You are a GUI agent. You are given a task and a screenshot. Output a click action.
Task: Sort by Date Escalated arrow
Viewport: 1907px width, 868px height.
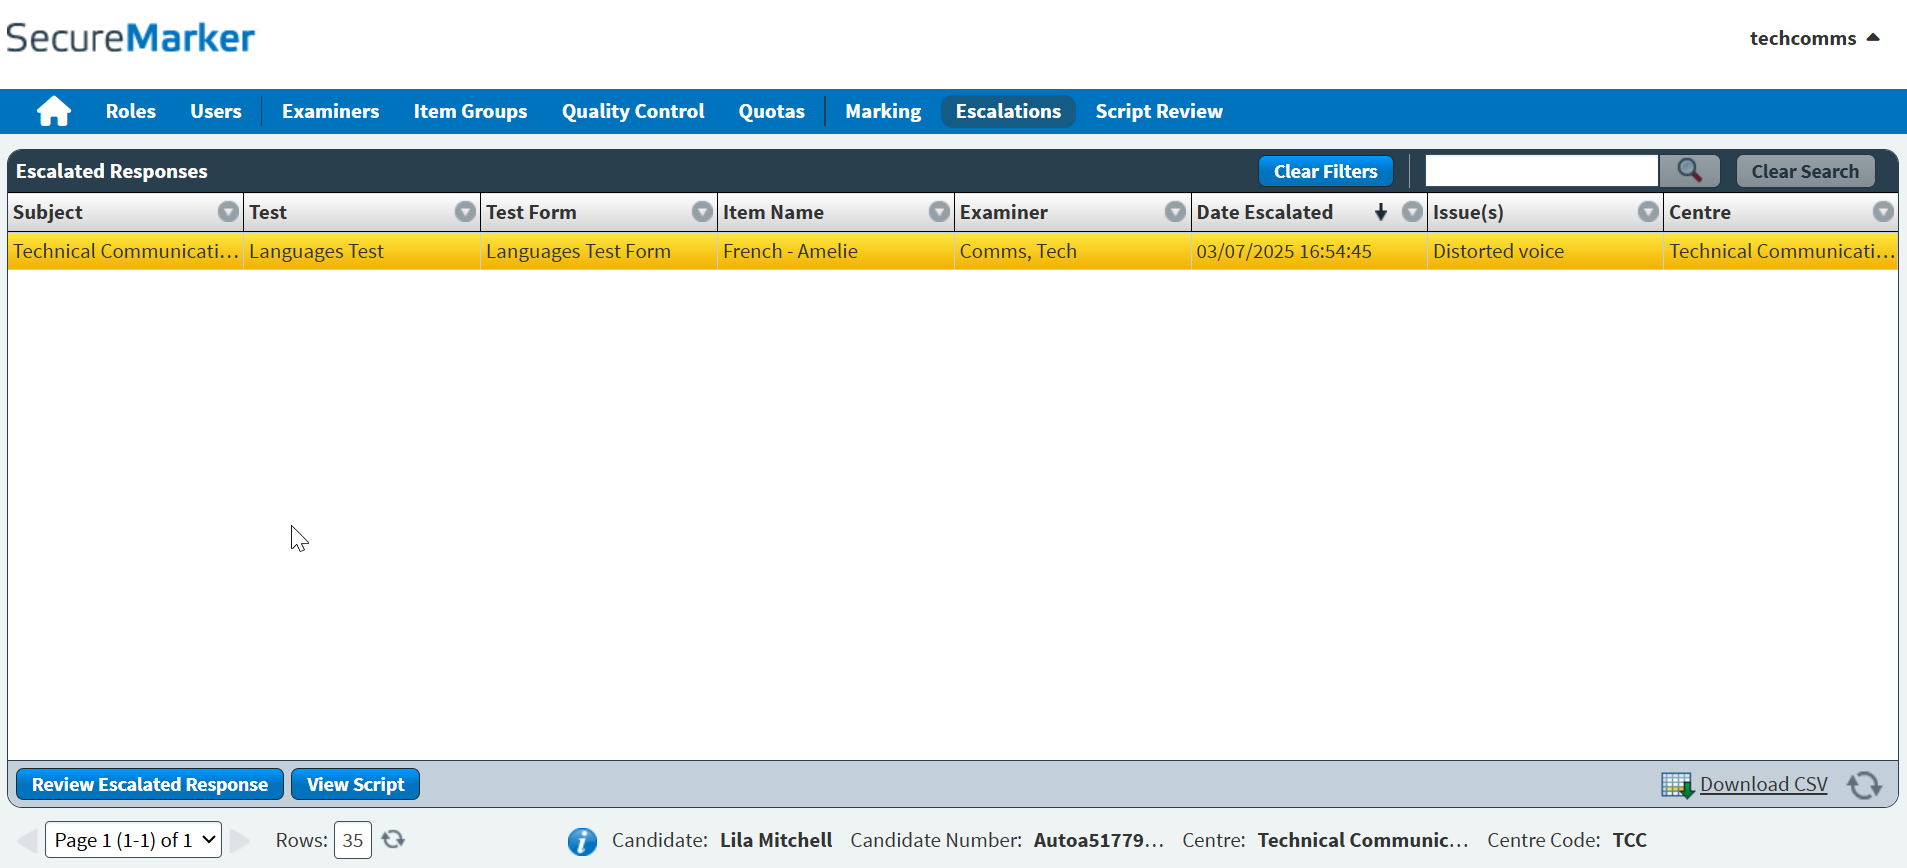[1381, 212]
